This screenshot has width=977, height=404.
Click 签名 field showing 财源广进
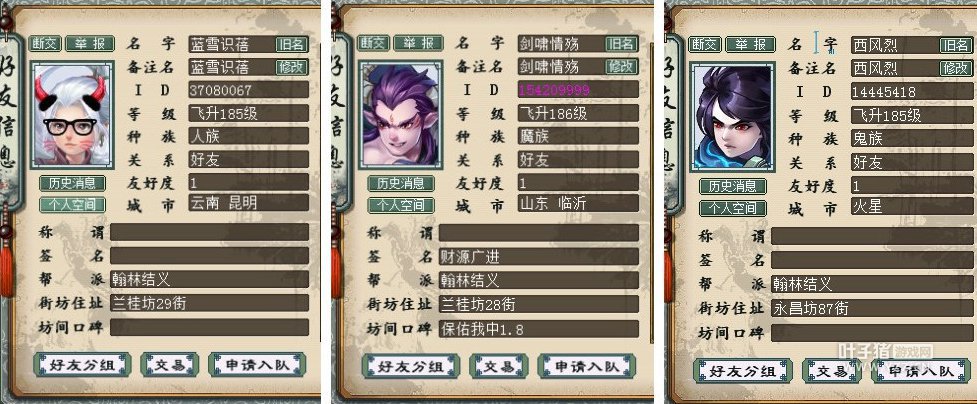pos(538,257)
